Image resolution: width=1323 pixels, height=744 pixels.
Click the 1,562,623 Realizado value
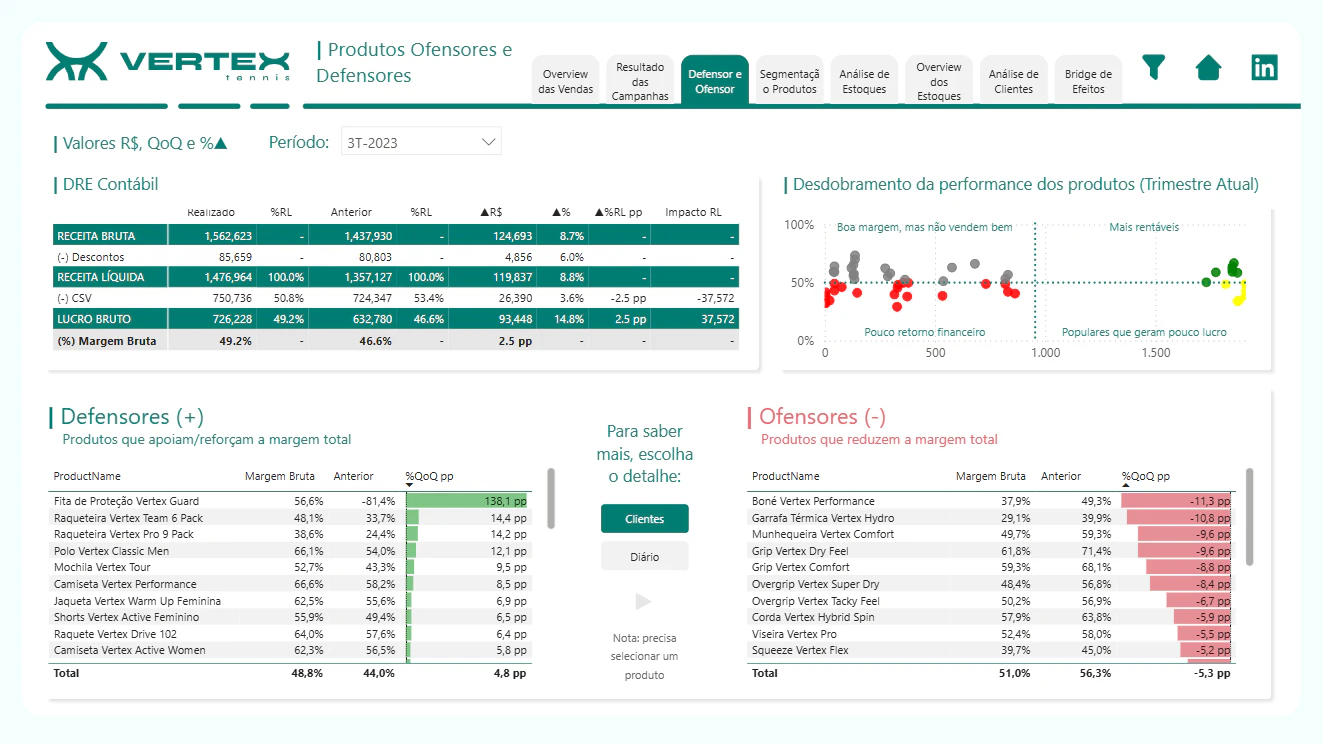pyautogui.click(x=227, y=236)
